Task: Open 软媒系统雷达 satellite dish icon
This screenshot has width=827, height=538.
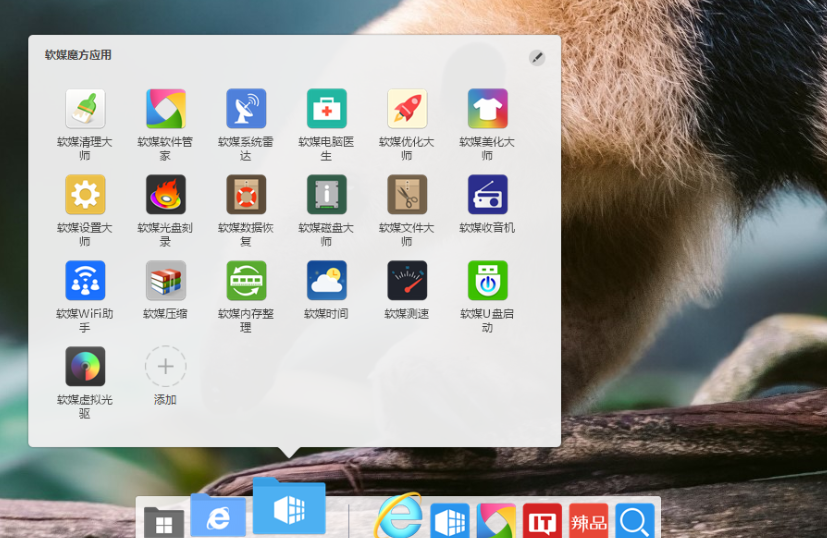Action: (x=246, y=109)
